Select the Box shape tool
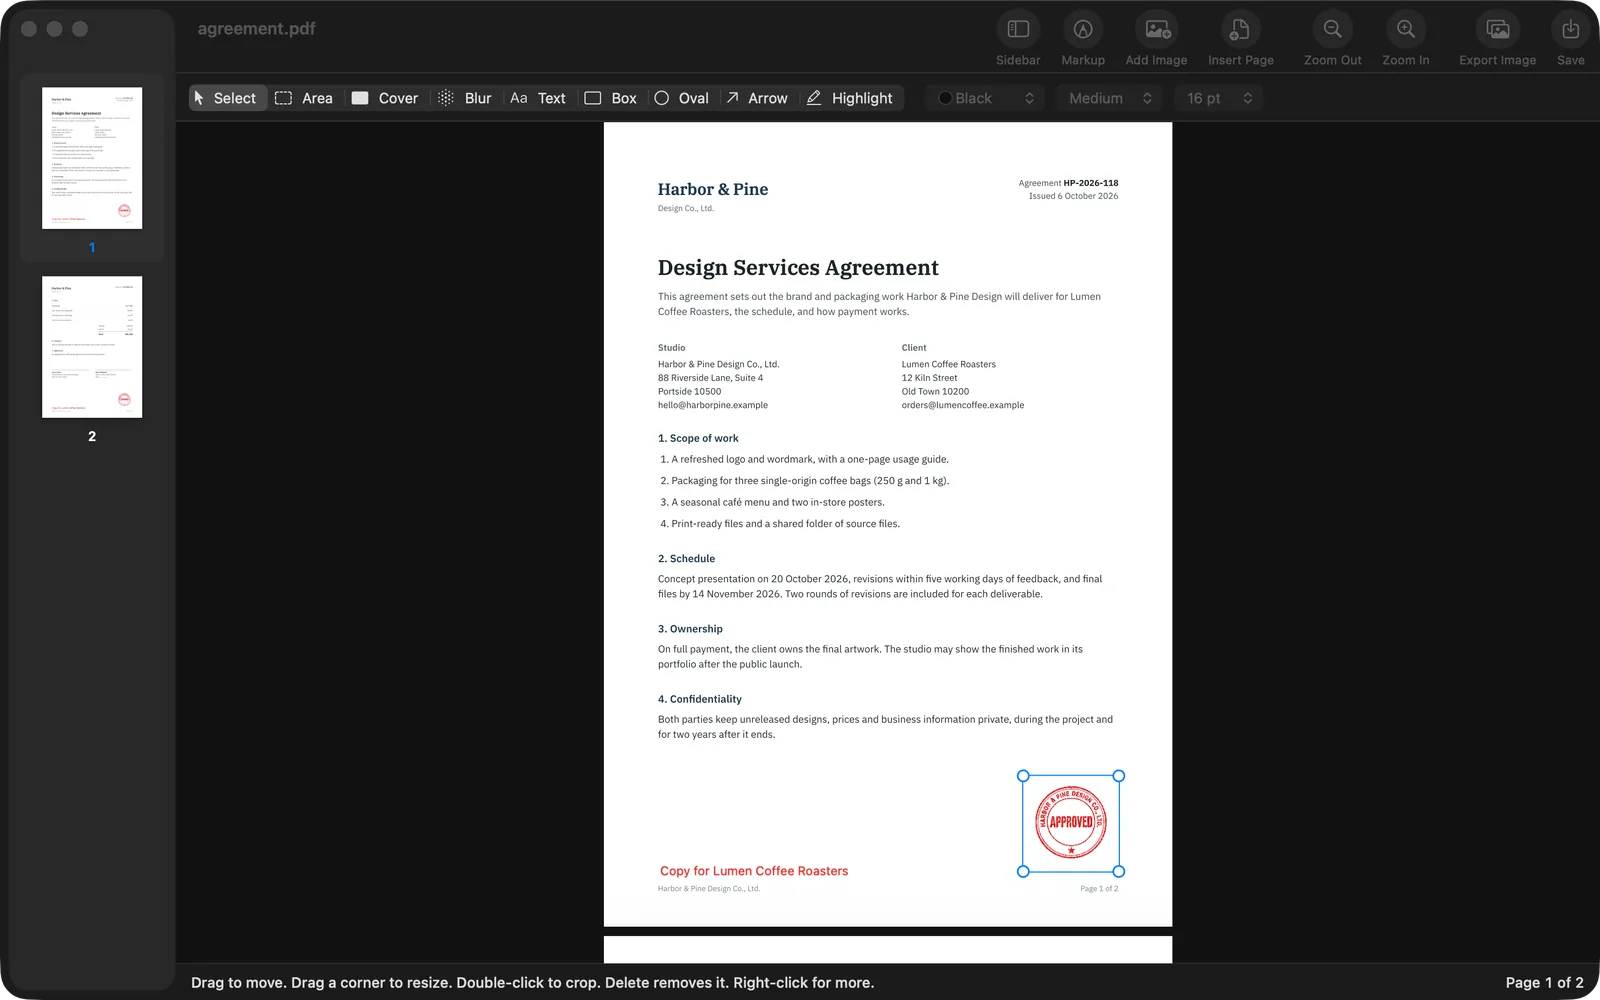Screen dimensions: 1600x1000 [611, 98]
